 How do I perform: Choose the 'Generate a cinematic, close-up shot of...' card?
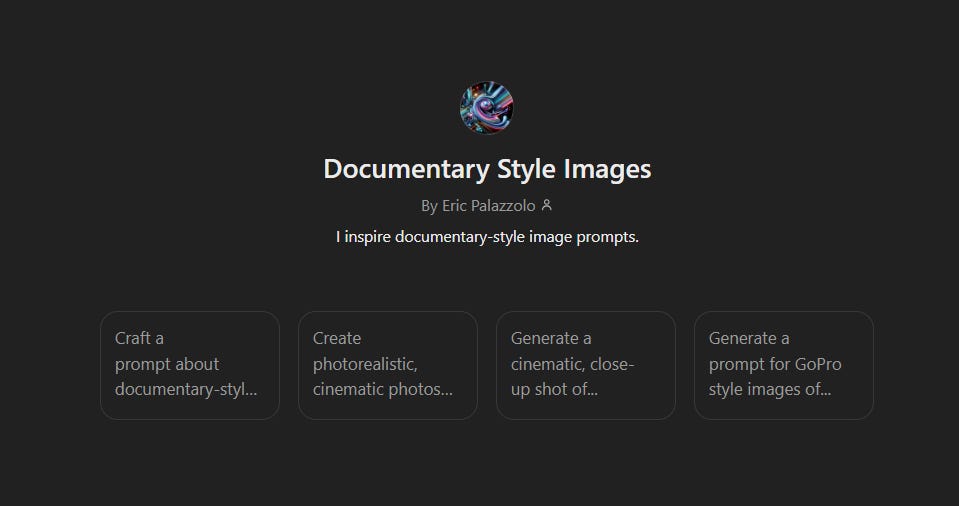tap(586, 365)
